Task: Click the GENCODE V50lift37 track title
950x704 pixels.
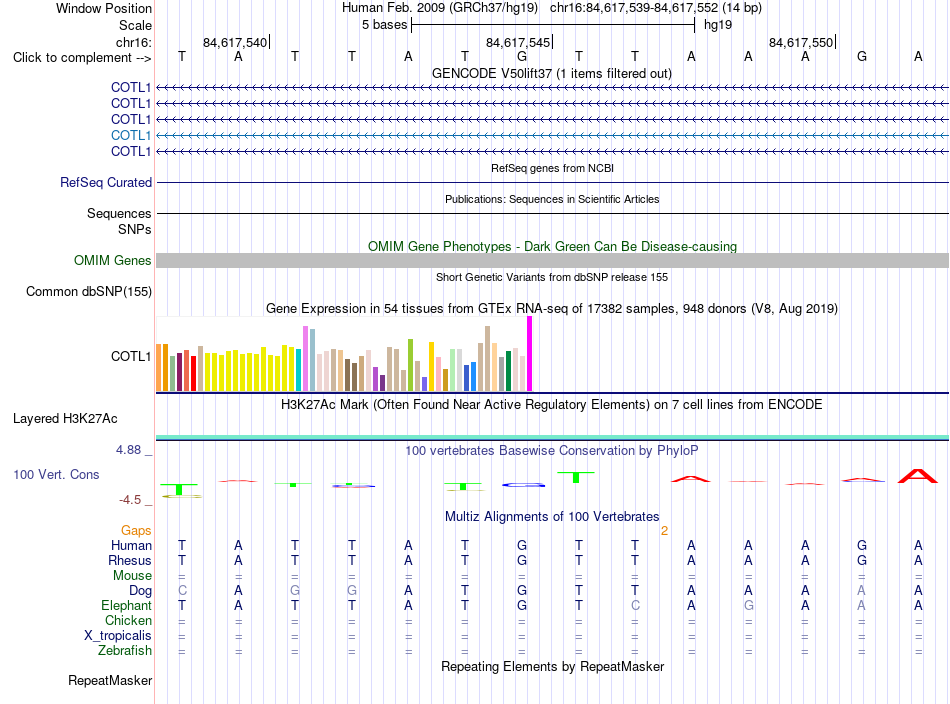Action: pos(552,73)
